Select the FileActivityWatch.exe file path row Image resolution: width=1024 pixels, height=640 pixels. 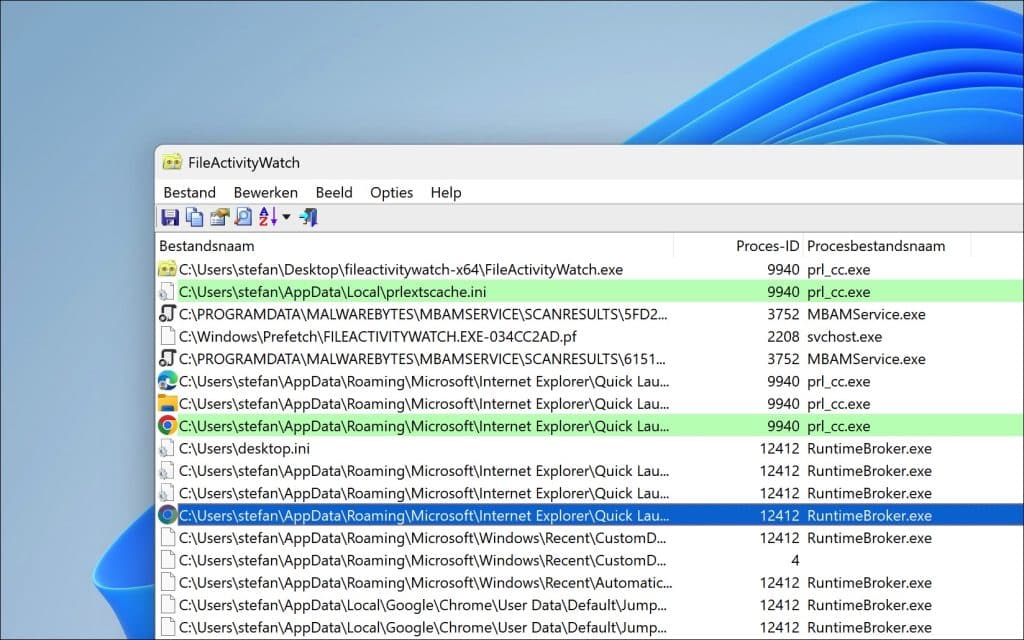400,269
